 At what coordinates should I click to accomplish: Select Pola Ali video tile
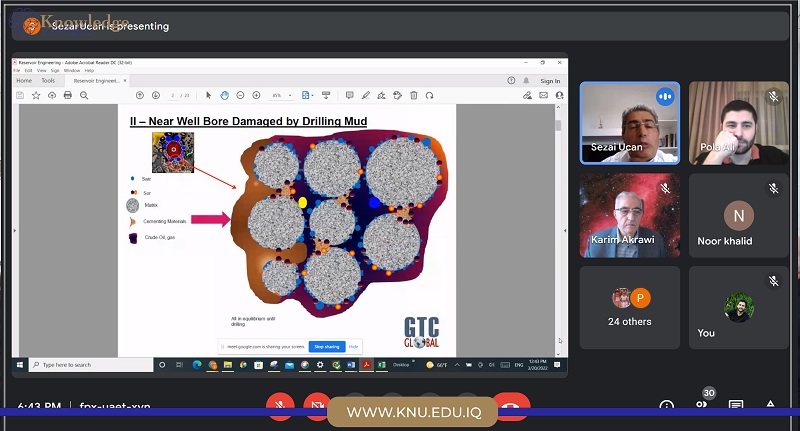pos(738,123)
